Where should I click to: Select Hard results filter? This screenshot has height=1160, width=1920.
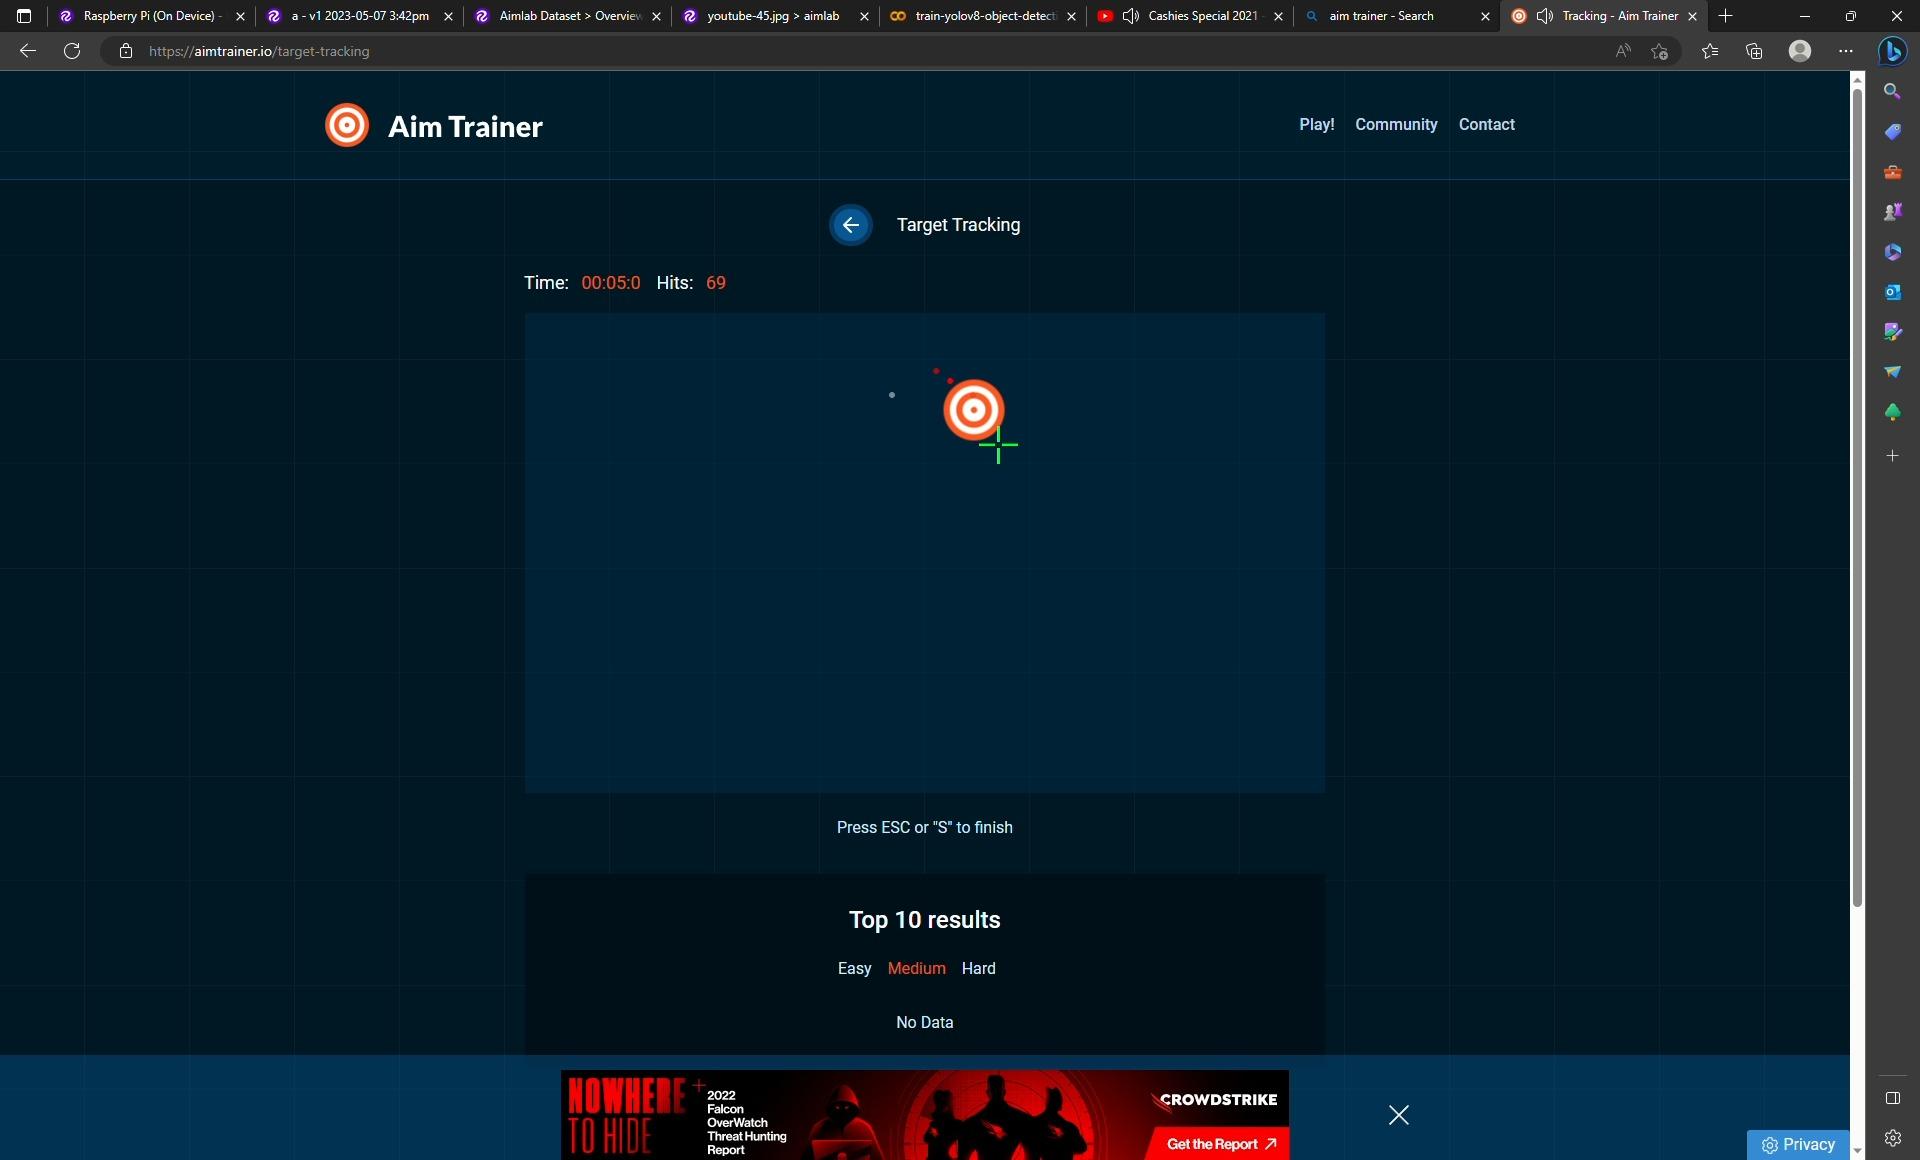(978, 968)
